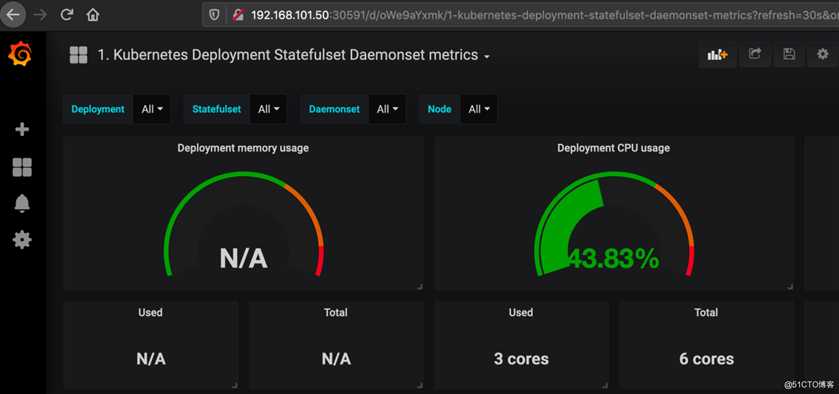This screenshot has height=394, width=839.
Task: Open Deployment CPU usage panel title menu
Action: [x=613, y=148]
